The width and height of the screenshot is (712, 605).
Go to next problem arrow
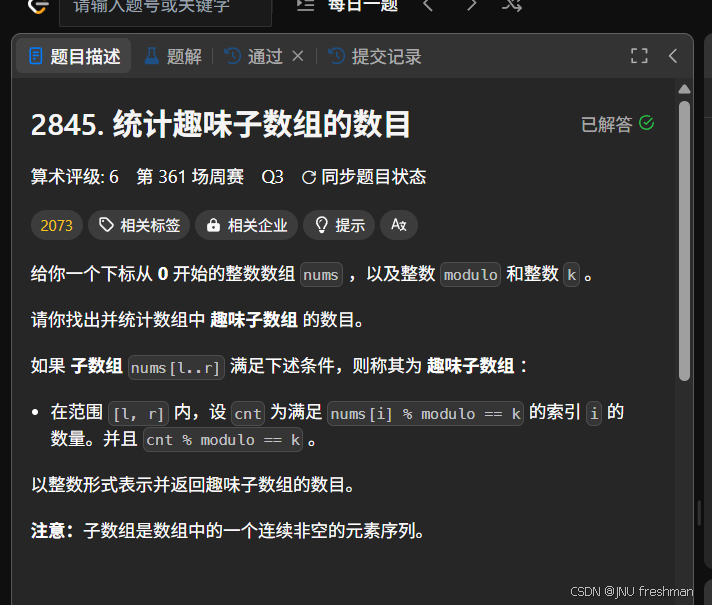pos(472,5)
